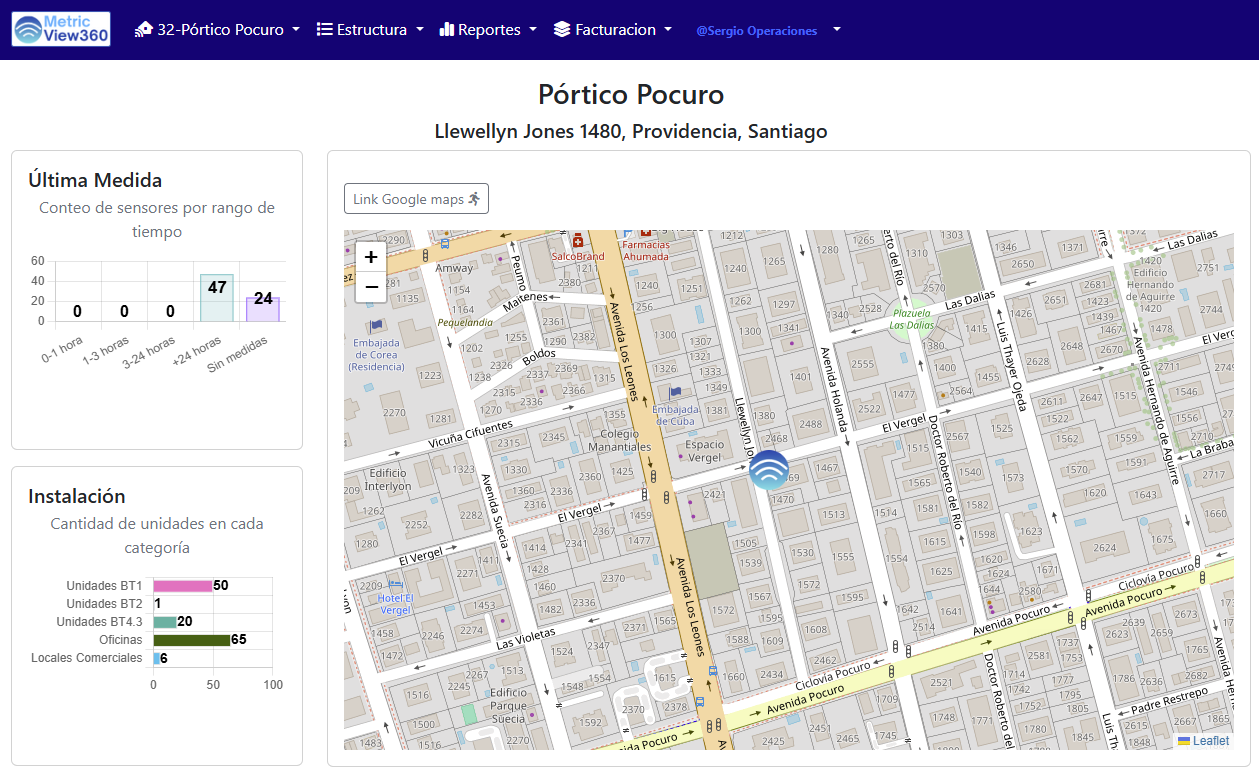The image size is (1259, 773).
Task: Expand the 32-Pórtico Pocuro dropdown arrow
Action: pyautogui.click(x=296, y=30)
